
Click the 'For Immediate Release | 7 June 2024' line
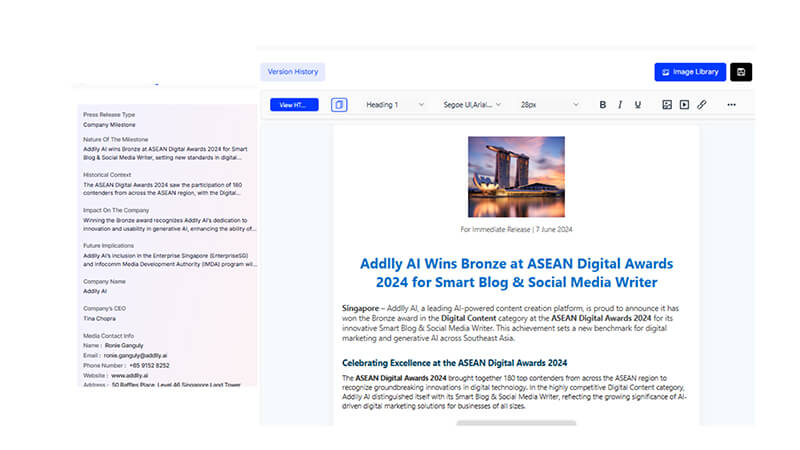[516, 230]
